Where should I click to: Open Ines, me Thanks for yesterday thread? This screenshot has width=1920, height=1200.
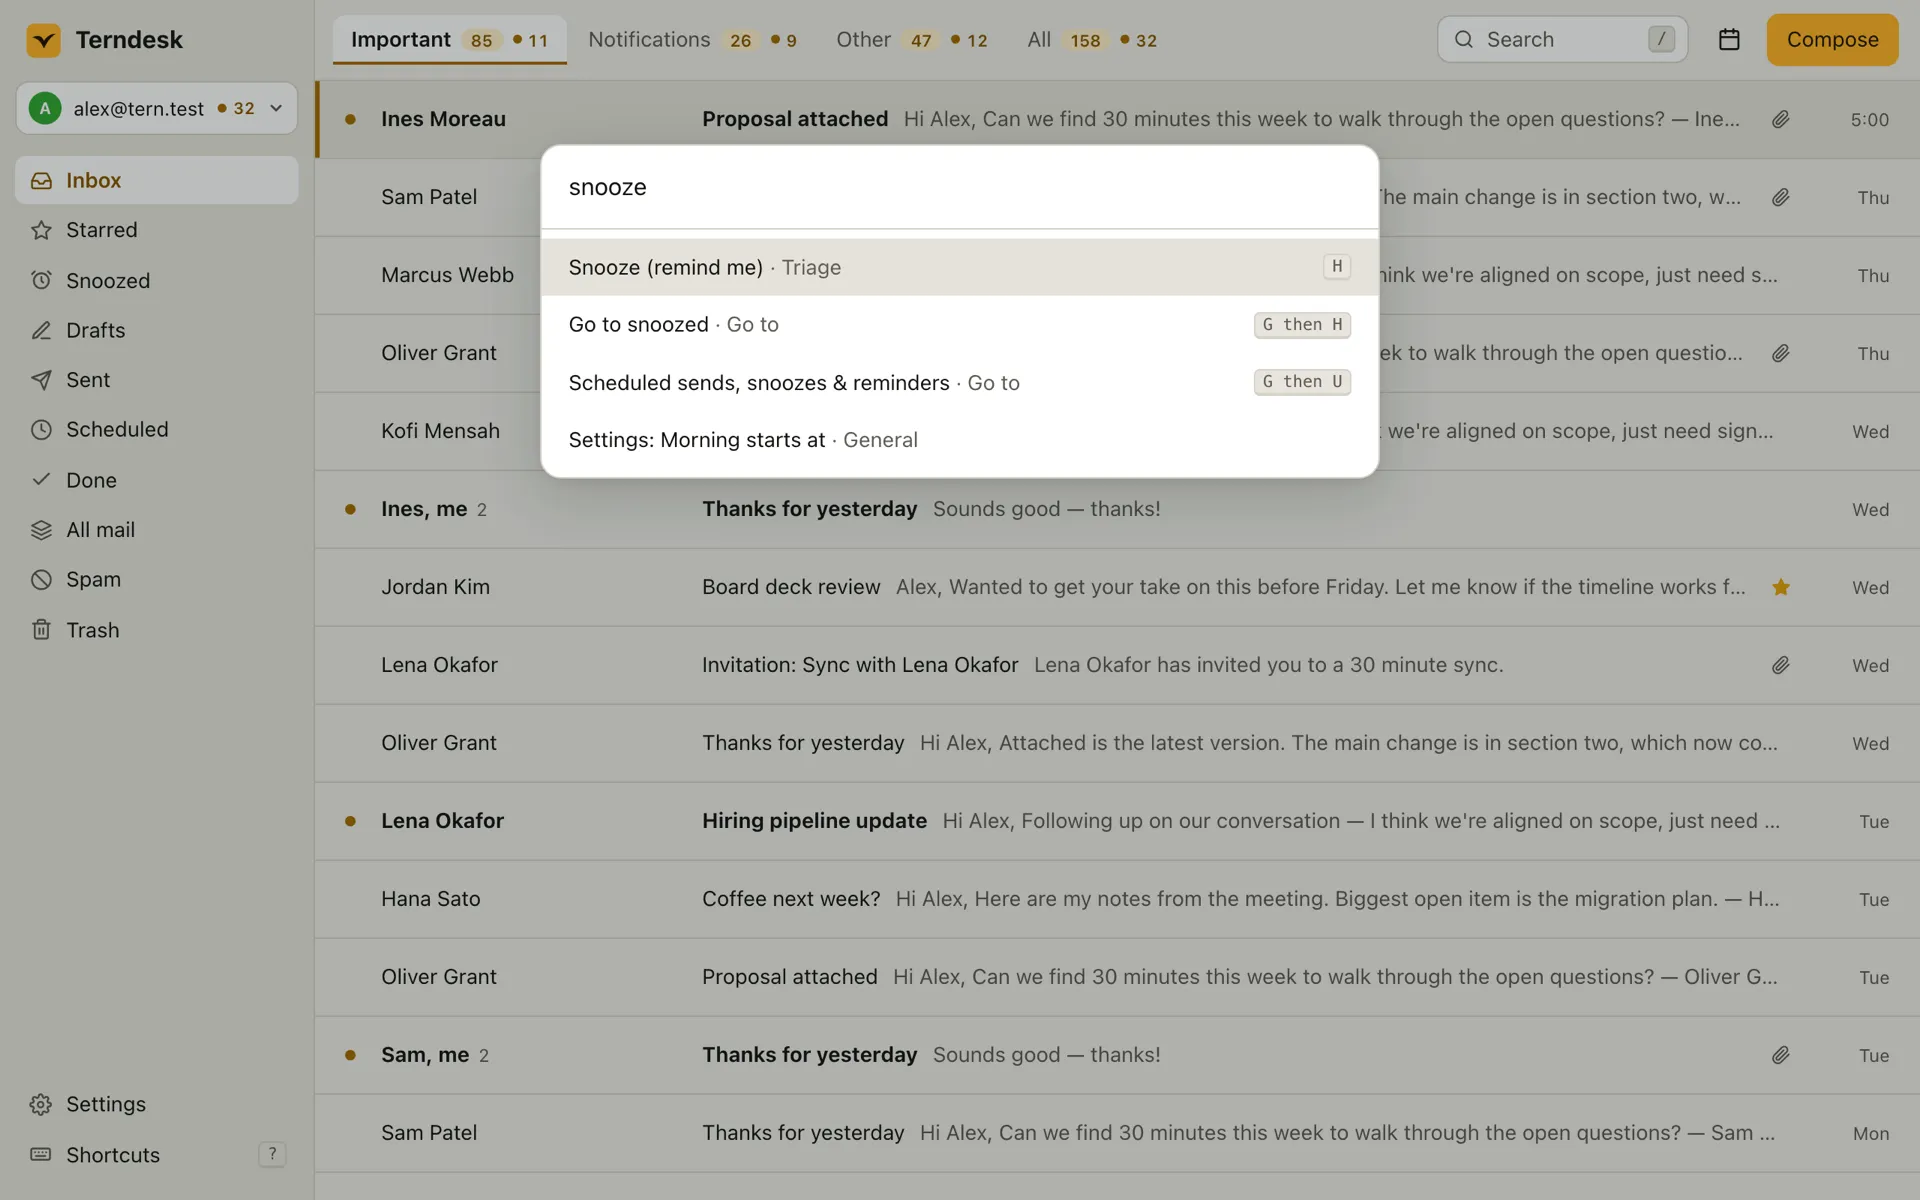click(1118, 509)
